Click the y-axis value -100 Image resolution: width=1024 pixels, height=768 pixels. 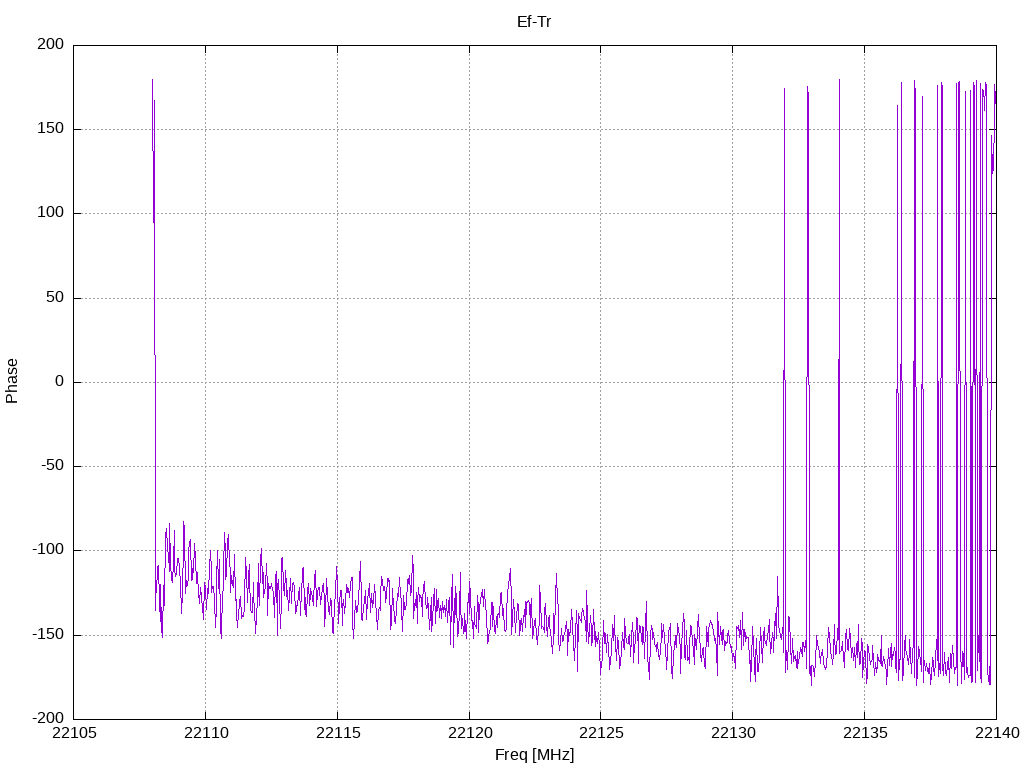click(48, 550)
